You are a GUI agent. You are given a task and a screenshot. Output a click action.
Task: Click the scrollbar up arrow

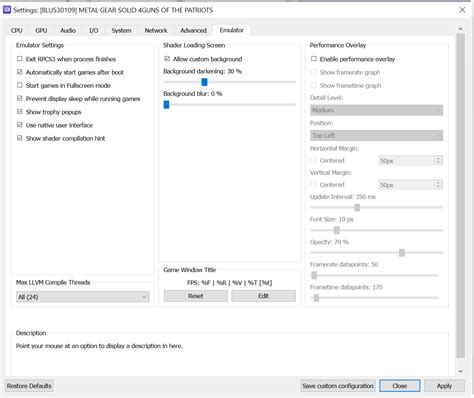pyautogui.click(x=460, y=29)
